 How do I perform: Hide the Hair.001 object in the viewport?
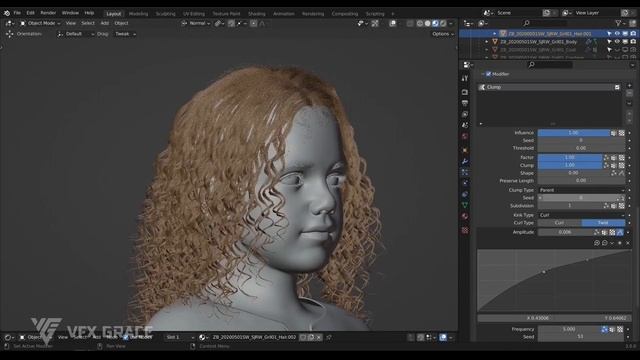pyautogui.click(x=617, y=33)
